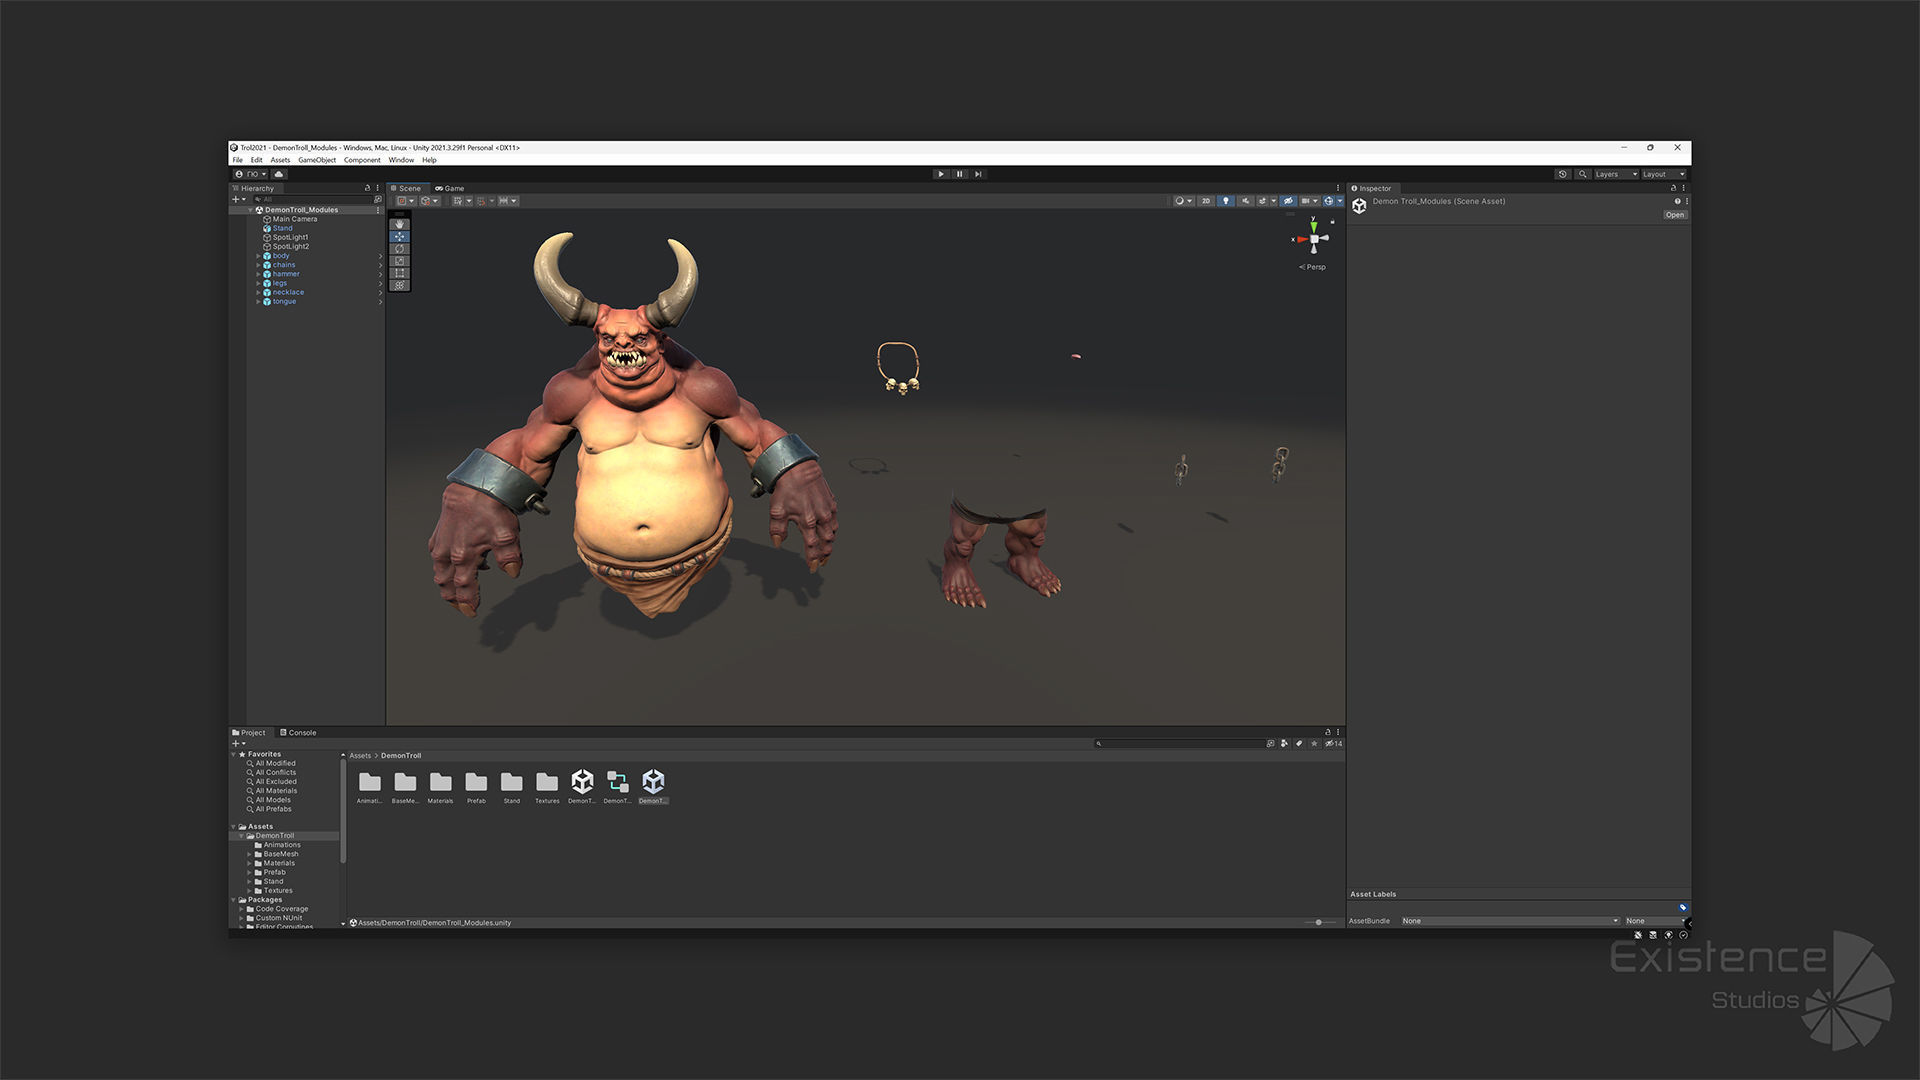The width and height of the screenshot is (1920, 1080).
Task: Open DemonTroll_Modules scene options kebab
Action: click(378, 210)
